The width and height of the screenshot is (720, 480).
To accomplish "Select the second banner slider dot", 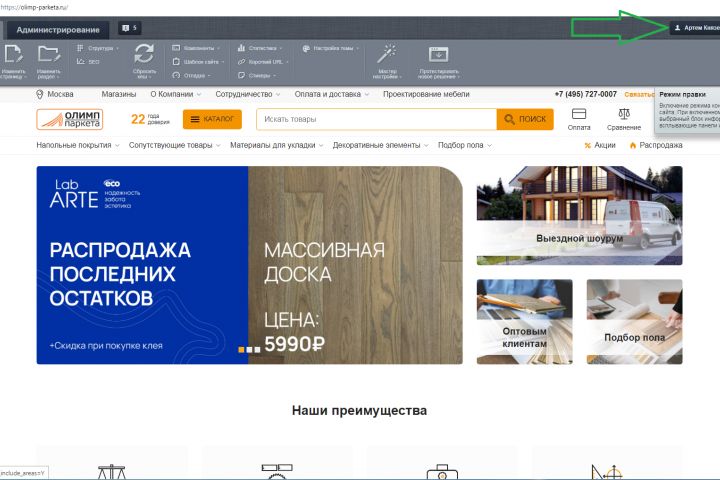I will coord(249,350).
